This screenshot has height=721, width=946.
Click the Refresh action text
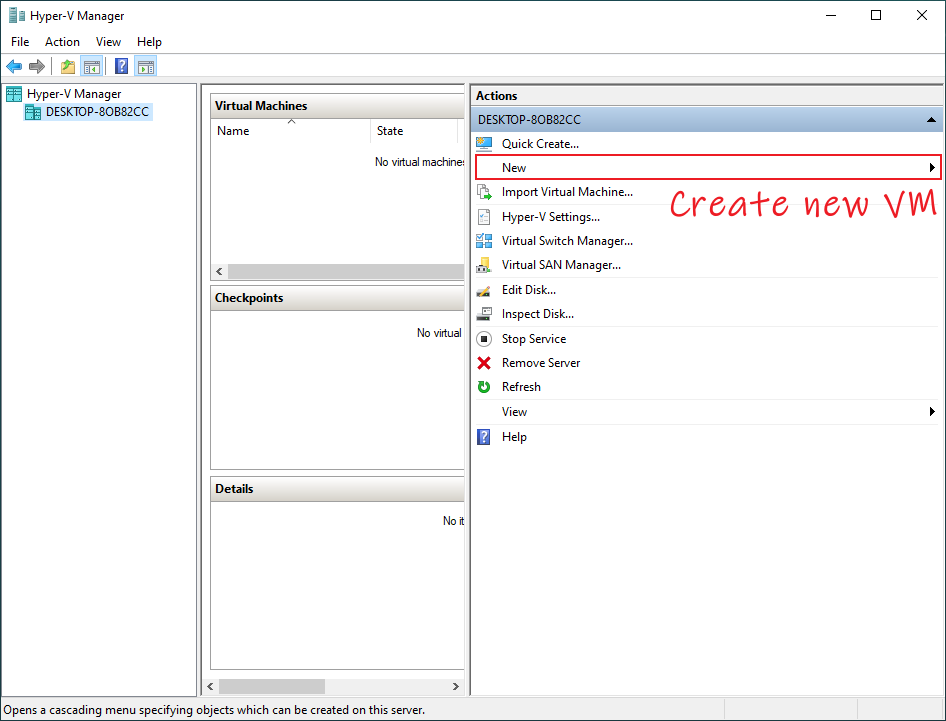pyautogui.click(x=521, y=387)
